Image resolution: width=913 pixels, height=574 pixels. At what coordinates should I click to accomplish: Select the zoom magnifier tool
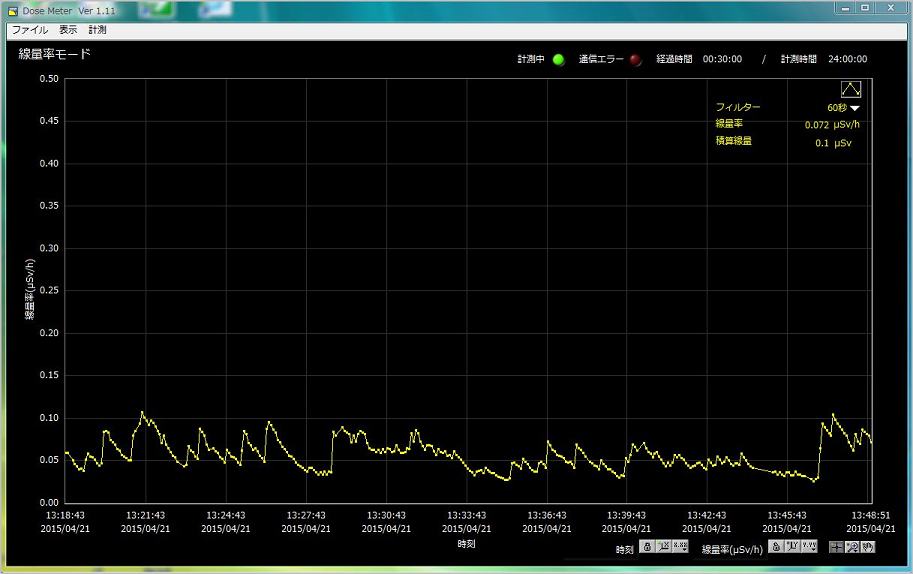(x=852, y=547)
